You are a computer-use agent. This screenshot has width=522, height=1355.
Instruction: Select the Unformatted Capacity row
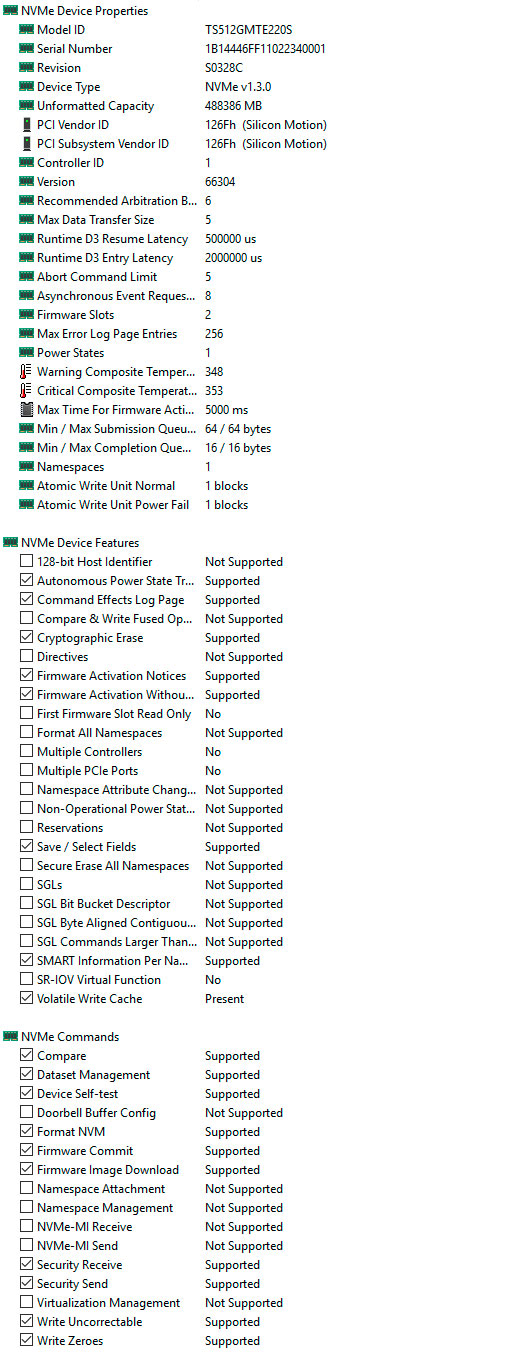click(x=261, y=106)
